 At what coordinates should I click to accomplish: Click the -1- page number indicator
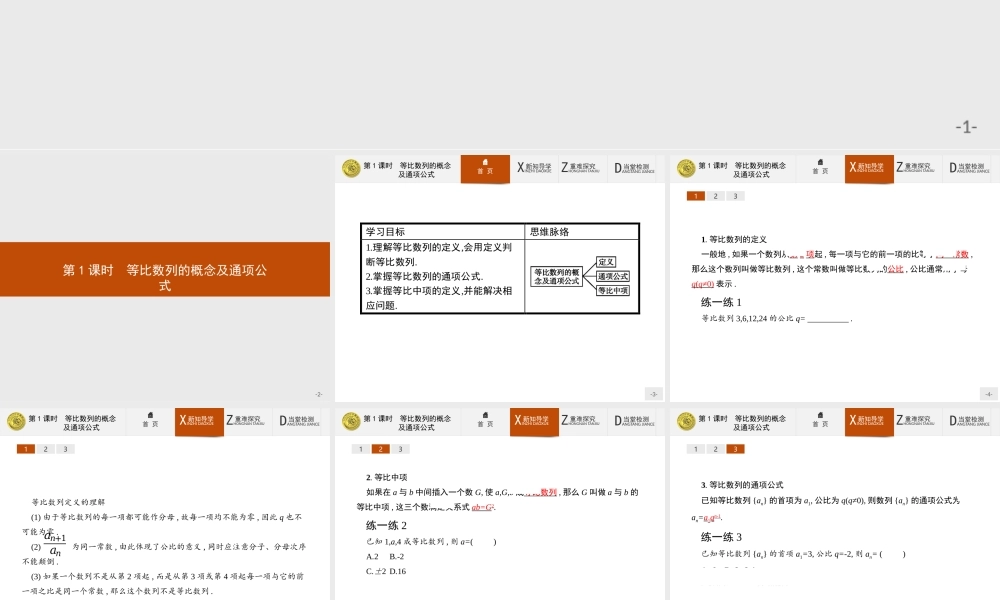coord(965,125)
